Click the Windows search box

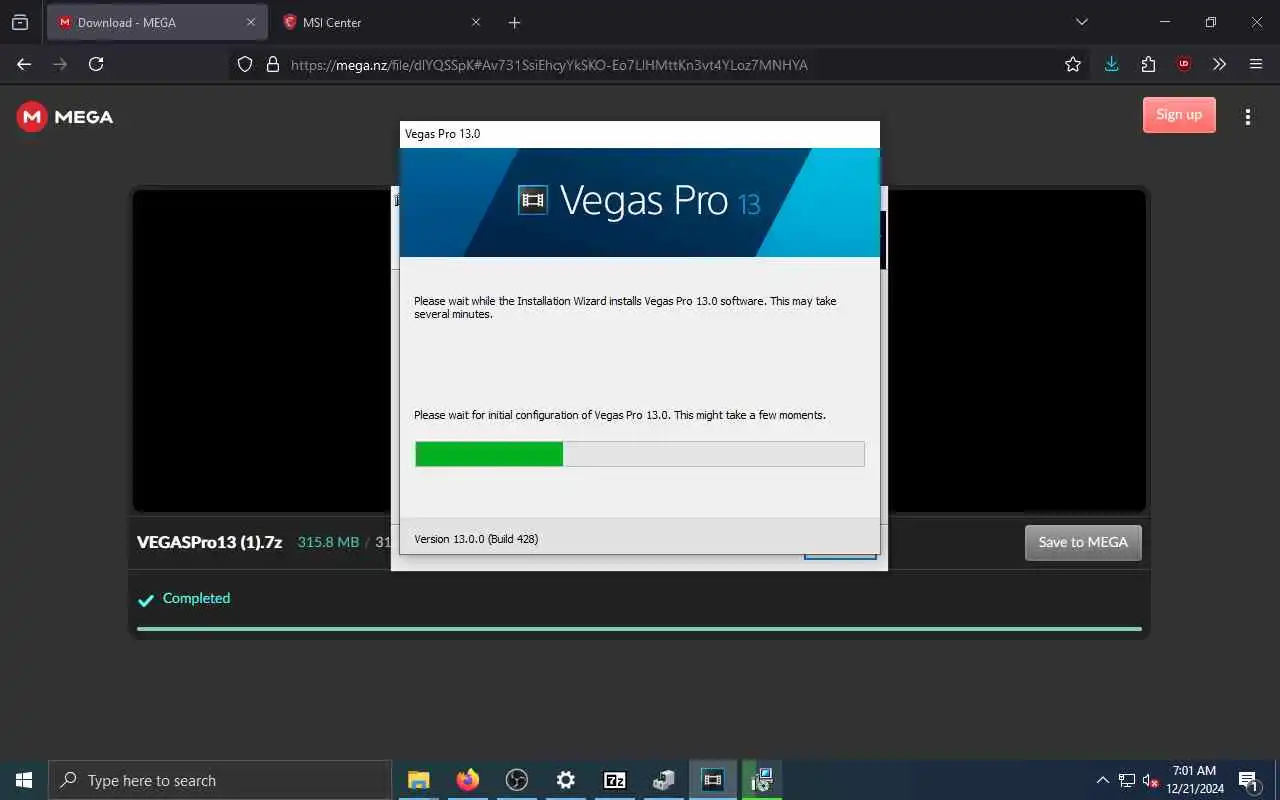pos(220,780)
